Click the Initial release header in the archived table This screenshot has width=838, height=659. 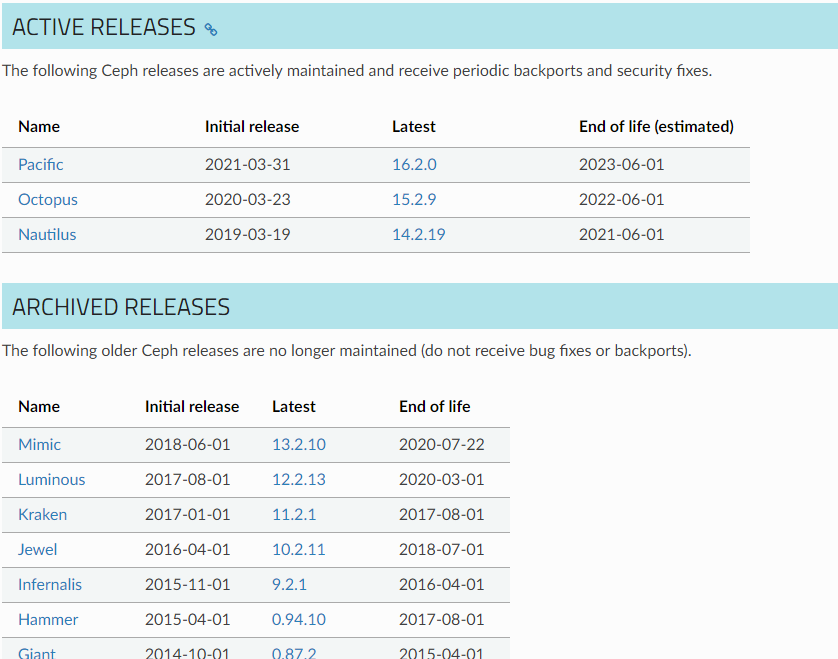point(192,407)
